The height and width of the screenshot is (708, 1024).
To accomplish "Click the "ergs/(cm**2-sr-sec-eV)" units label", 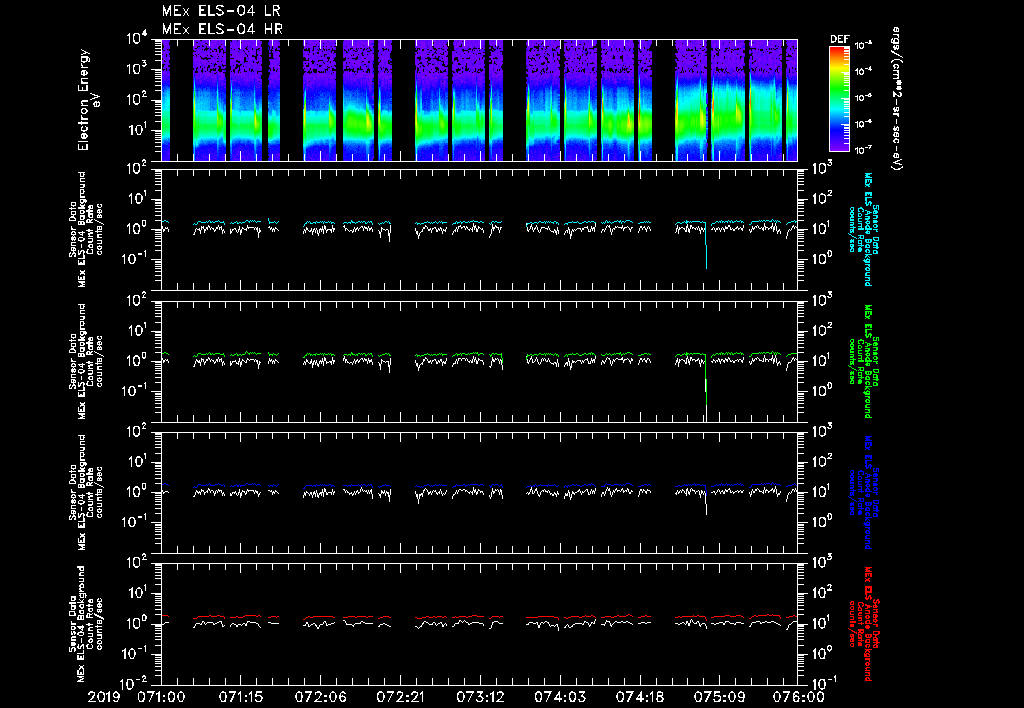I will 897,99.
